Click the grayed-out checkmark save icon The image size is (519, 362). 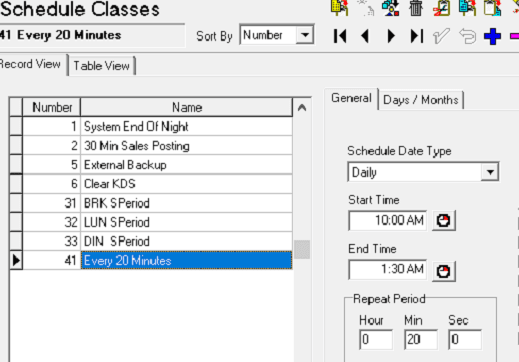441,36
